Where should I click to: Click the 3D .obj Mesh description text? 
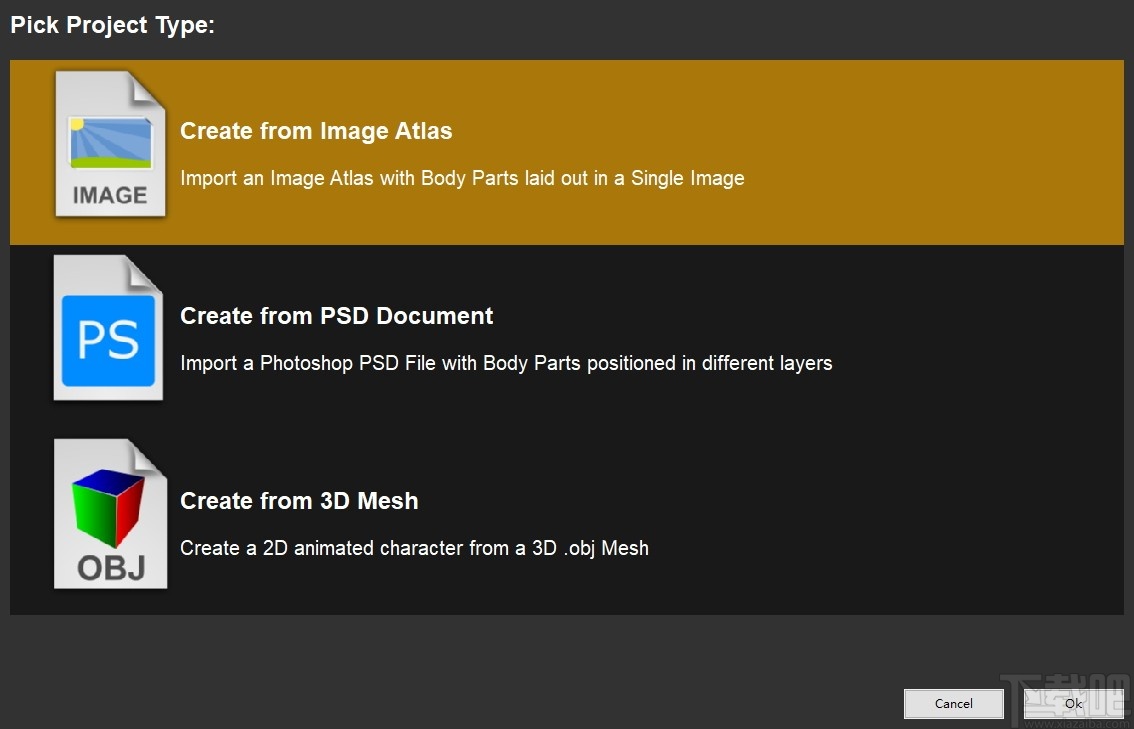click(414, 548)
